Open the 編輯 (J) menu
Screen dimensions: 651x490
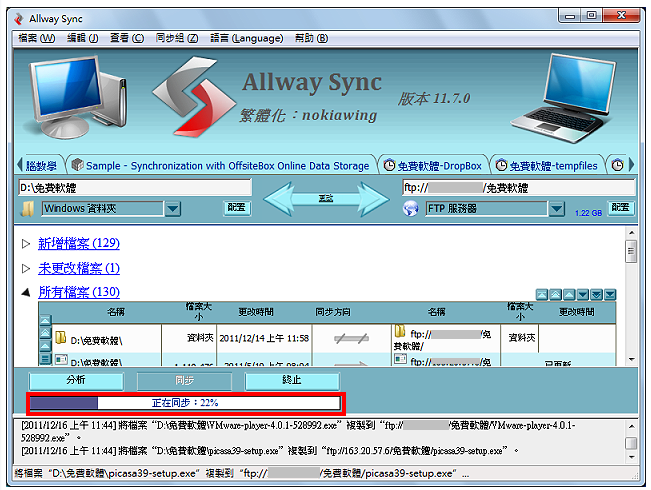[x=83, y=39]
